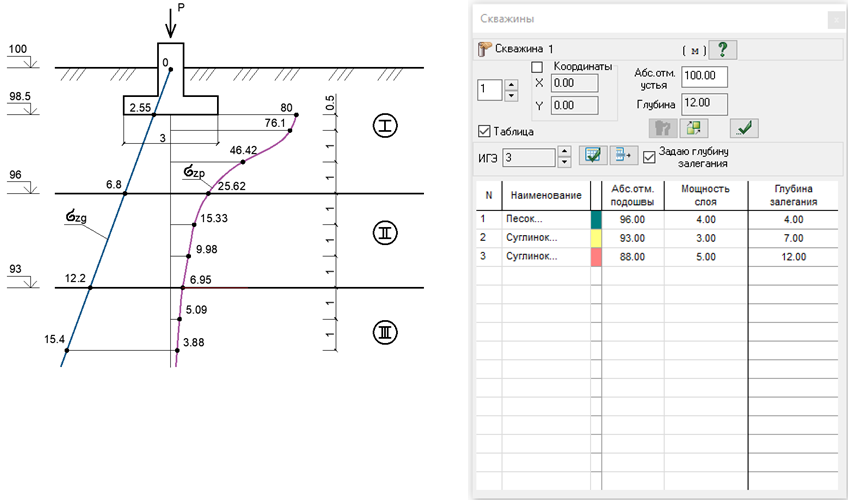Increase the ИГЭ value with up arrow
848x500 pixels.
point(563,152)
